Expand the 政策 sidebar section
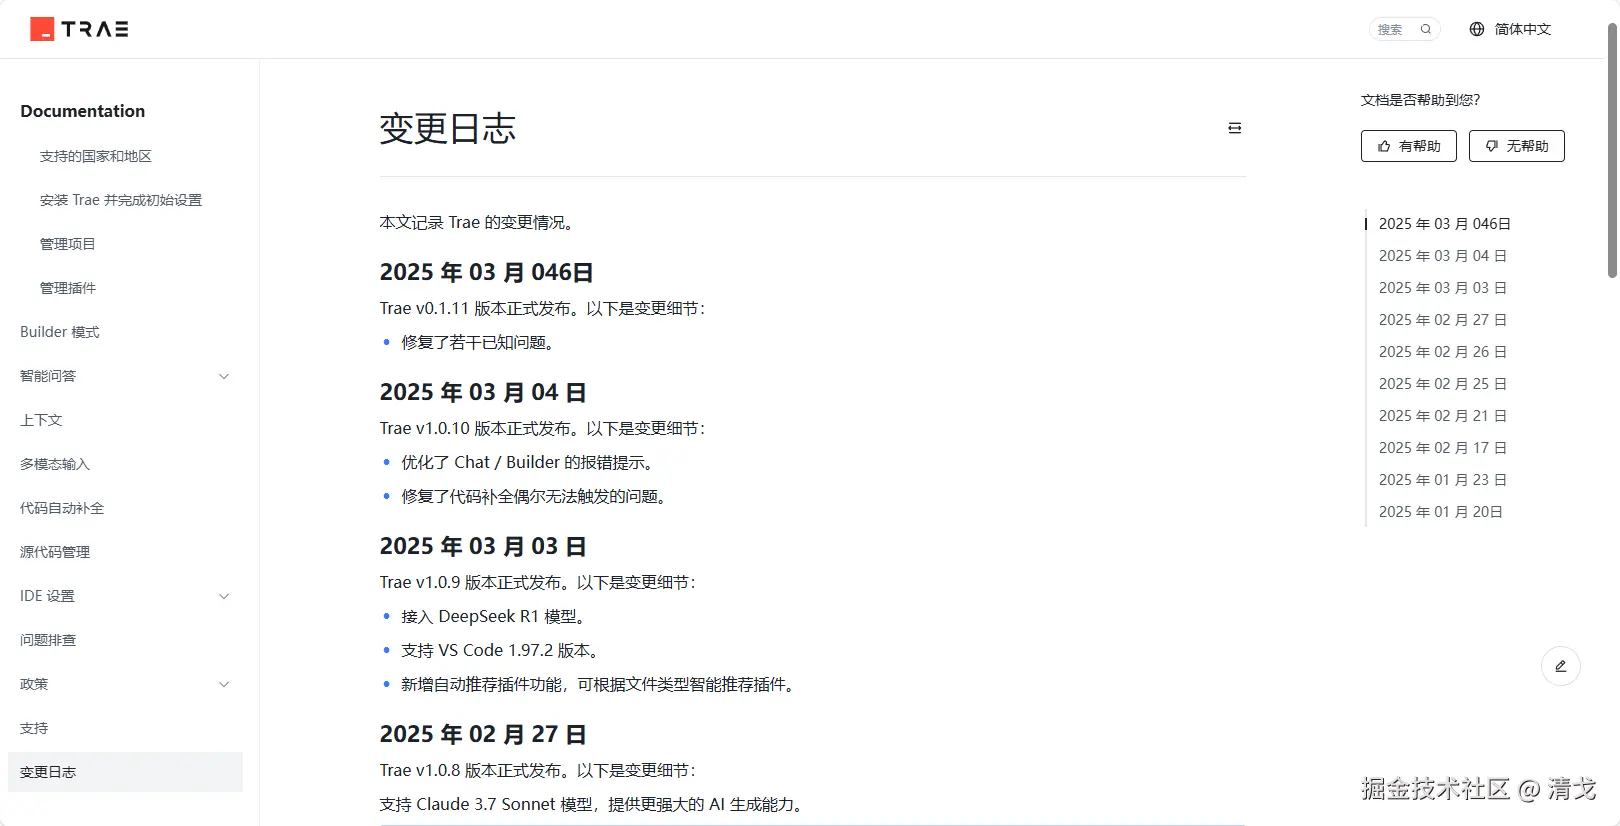This screenshot has height=826, width=1620. tap(224, 684)
